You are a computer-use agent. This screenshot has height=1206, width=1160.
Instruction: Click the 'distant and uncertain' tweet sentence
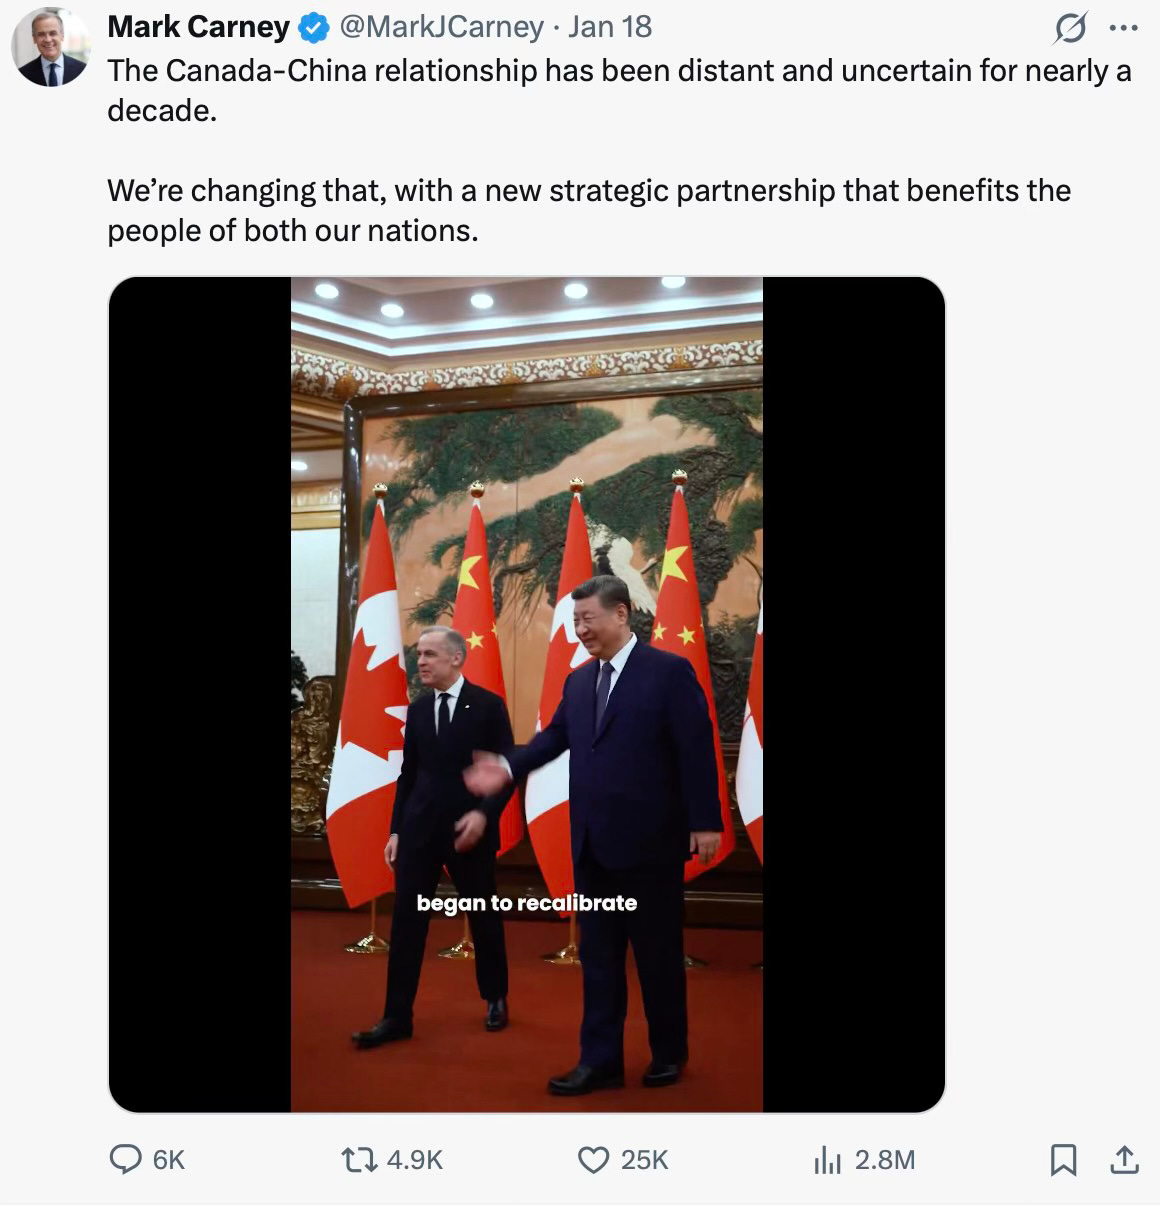(x=619, y=90)
